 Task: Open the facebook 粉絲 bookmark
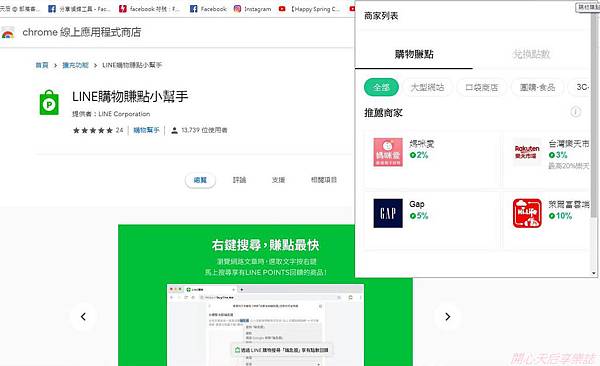point(149,8)
